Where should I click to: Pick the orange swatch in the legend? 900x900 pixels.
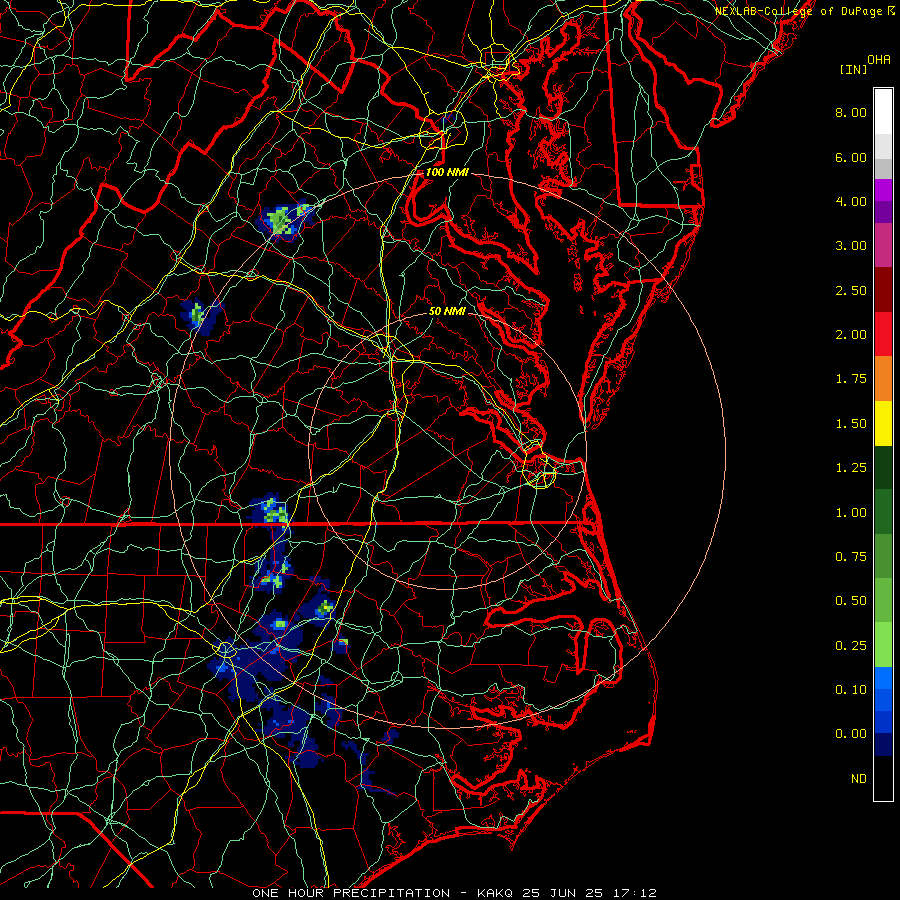(x=883, y=379)
